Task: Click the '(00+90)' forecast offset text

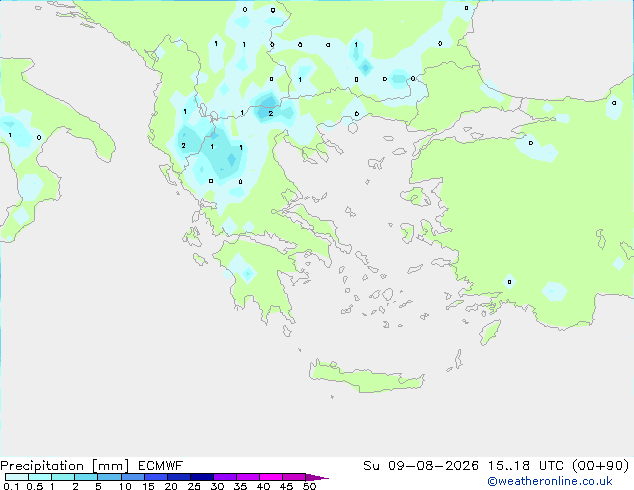Action: click(601, 466)
